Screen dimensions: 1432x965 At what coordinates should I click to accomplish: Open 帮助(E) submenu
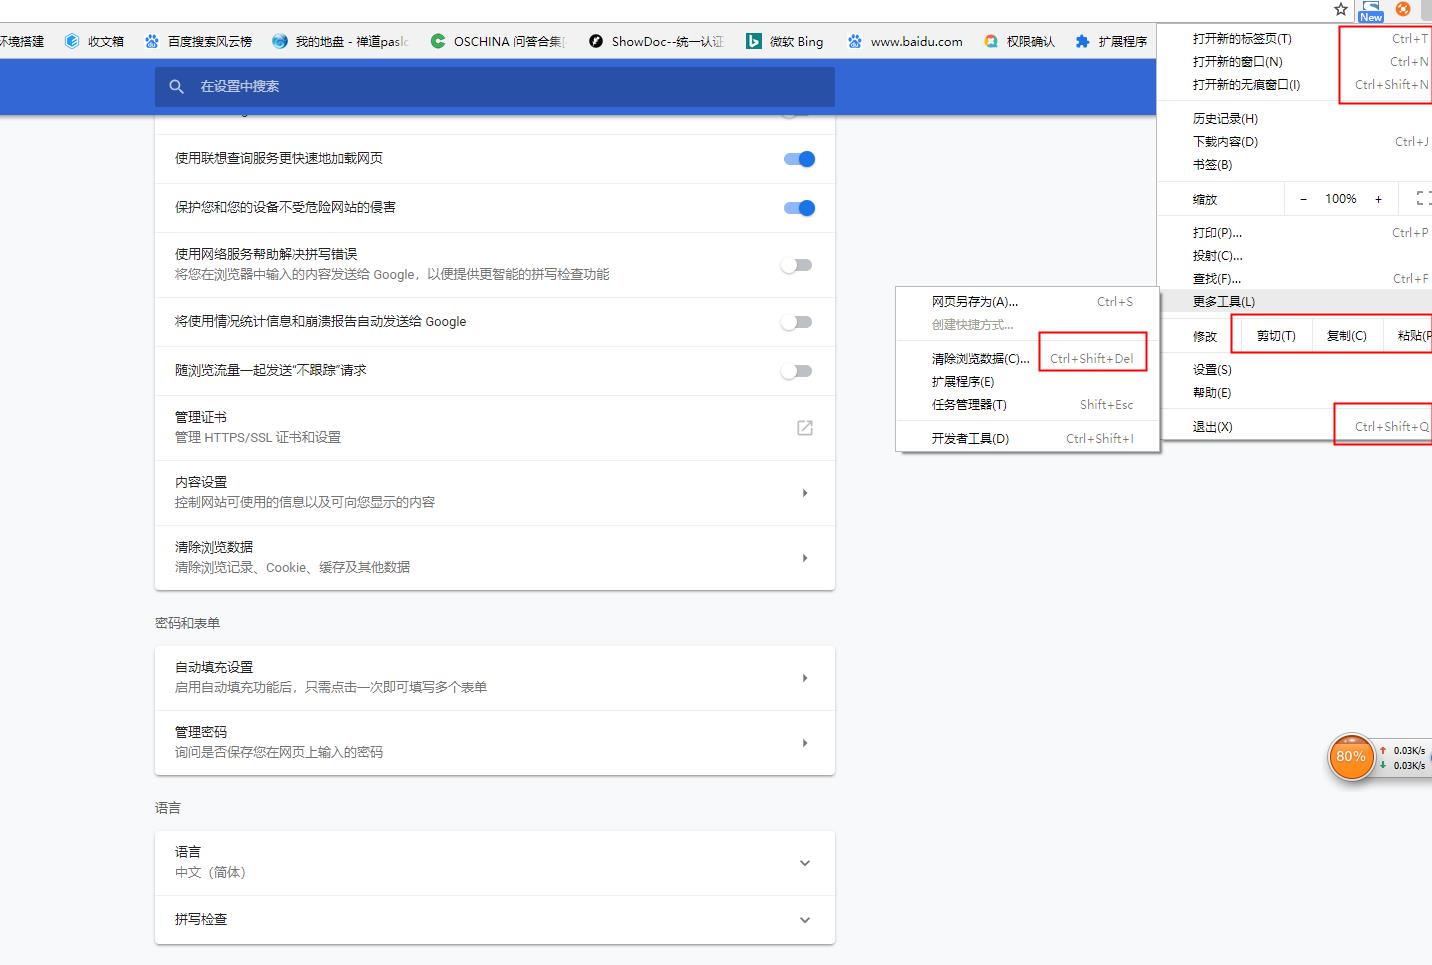pos(1295,393)
